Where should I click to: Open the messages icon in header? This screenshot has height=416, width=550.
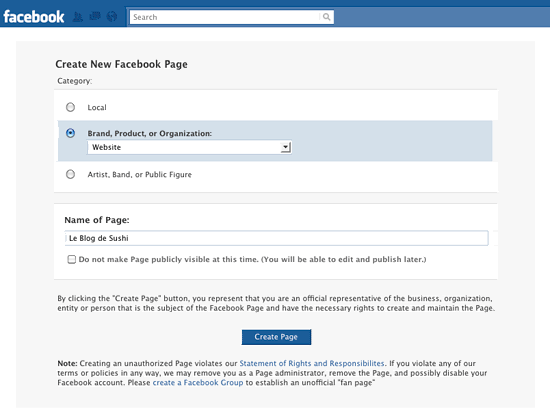coord(95,16)
